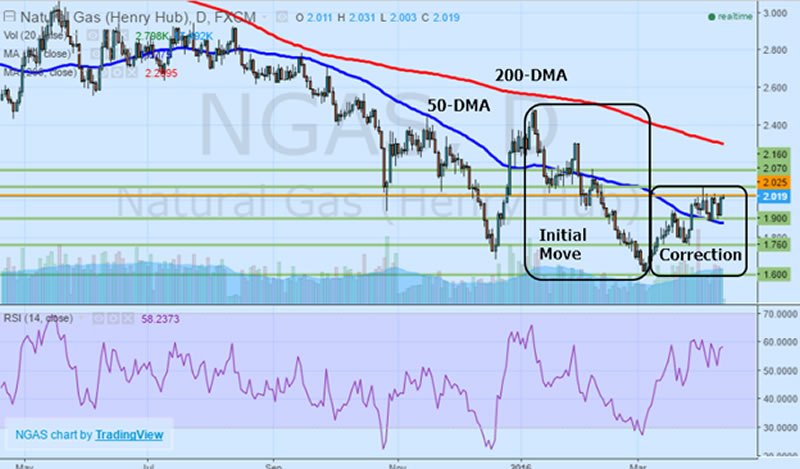Image resolution: width=800 pixels, height=469 pixels.
Task: Select the 2.160 green price label
Action: tap(774, 154)
